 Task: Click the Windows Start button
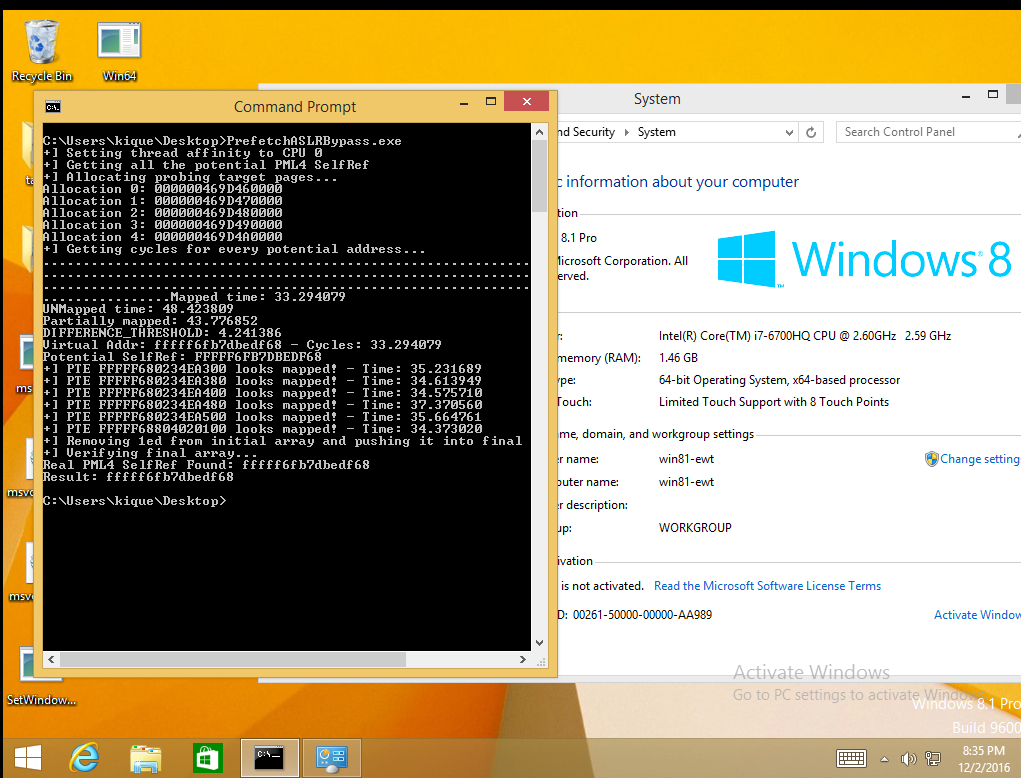point(27,758)
